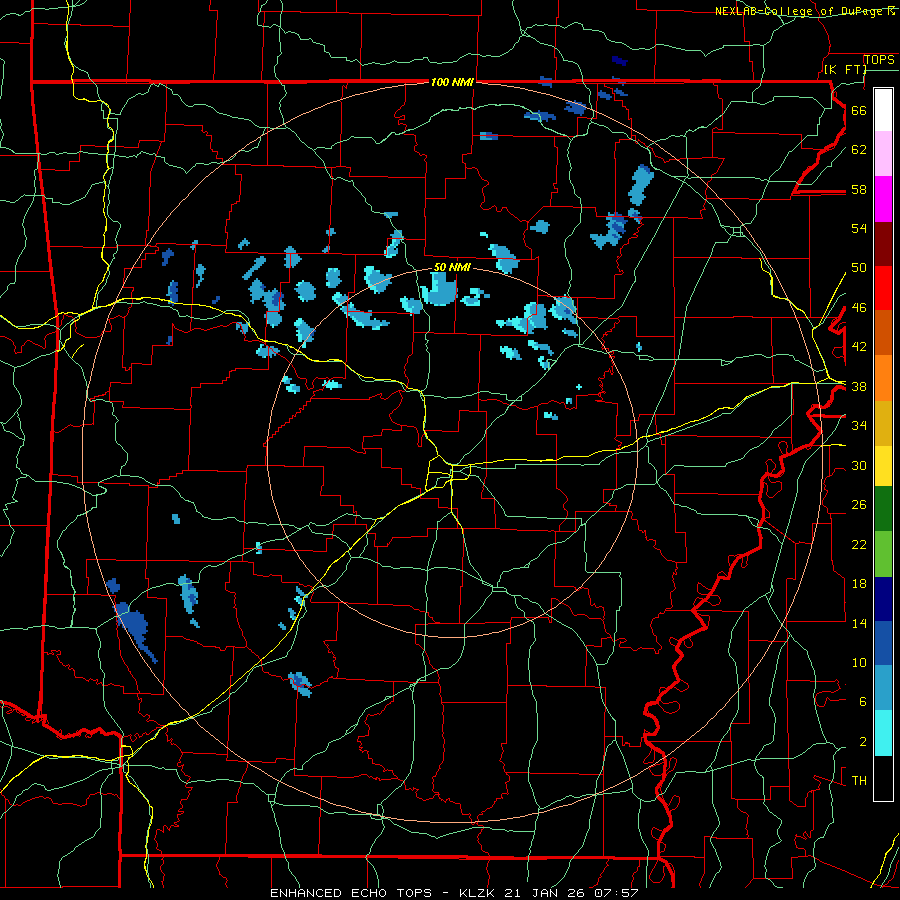Click the yellow legend swatch
Viewport: 900px width, 900px height.
(x=883, y=466)
